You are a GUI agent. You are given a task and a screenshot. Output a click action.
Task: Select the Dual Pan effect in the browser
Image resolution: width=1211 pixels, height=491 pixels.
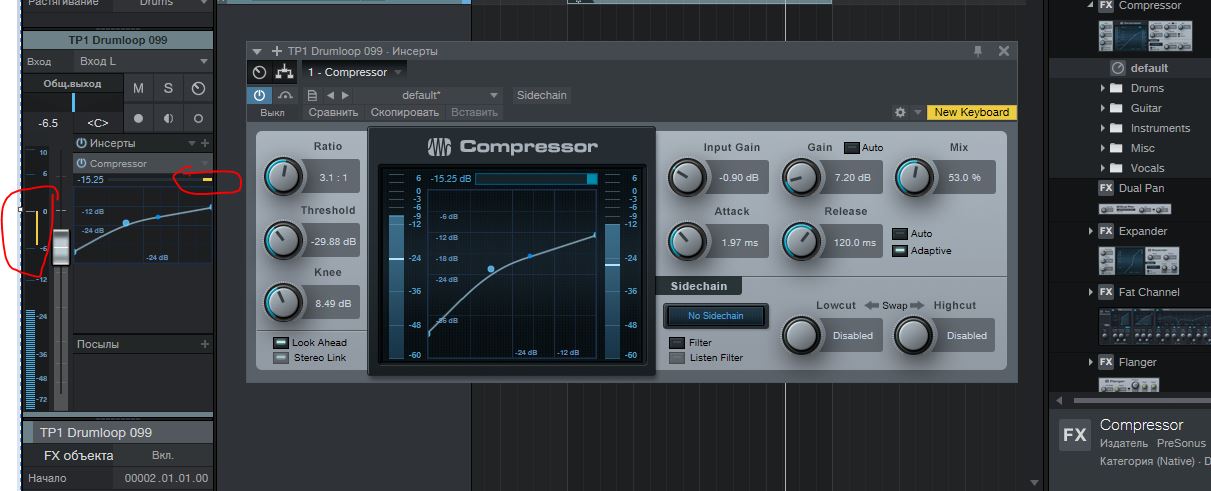coord(1141,188)
